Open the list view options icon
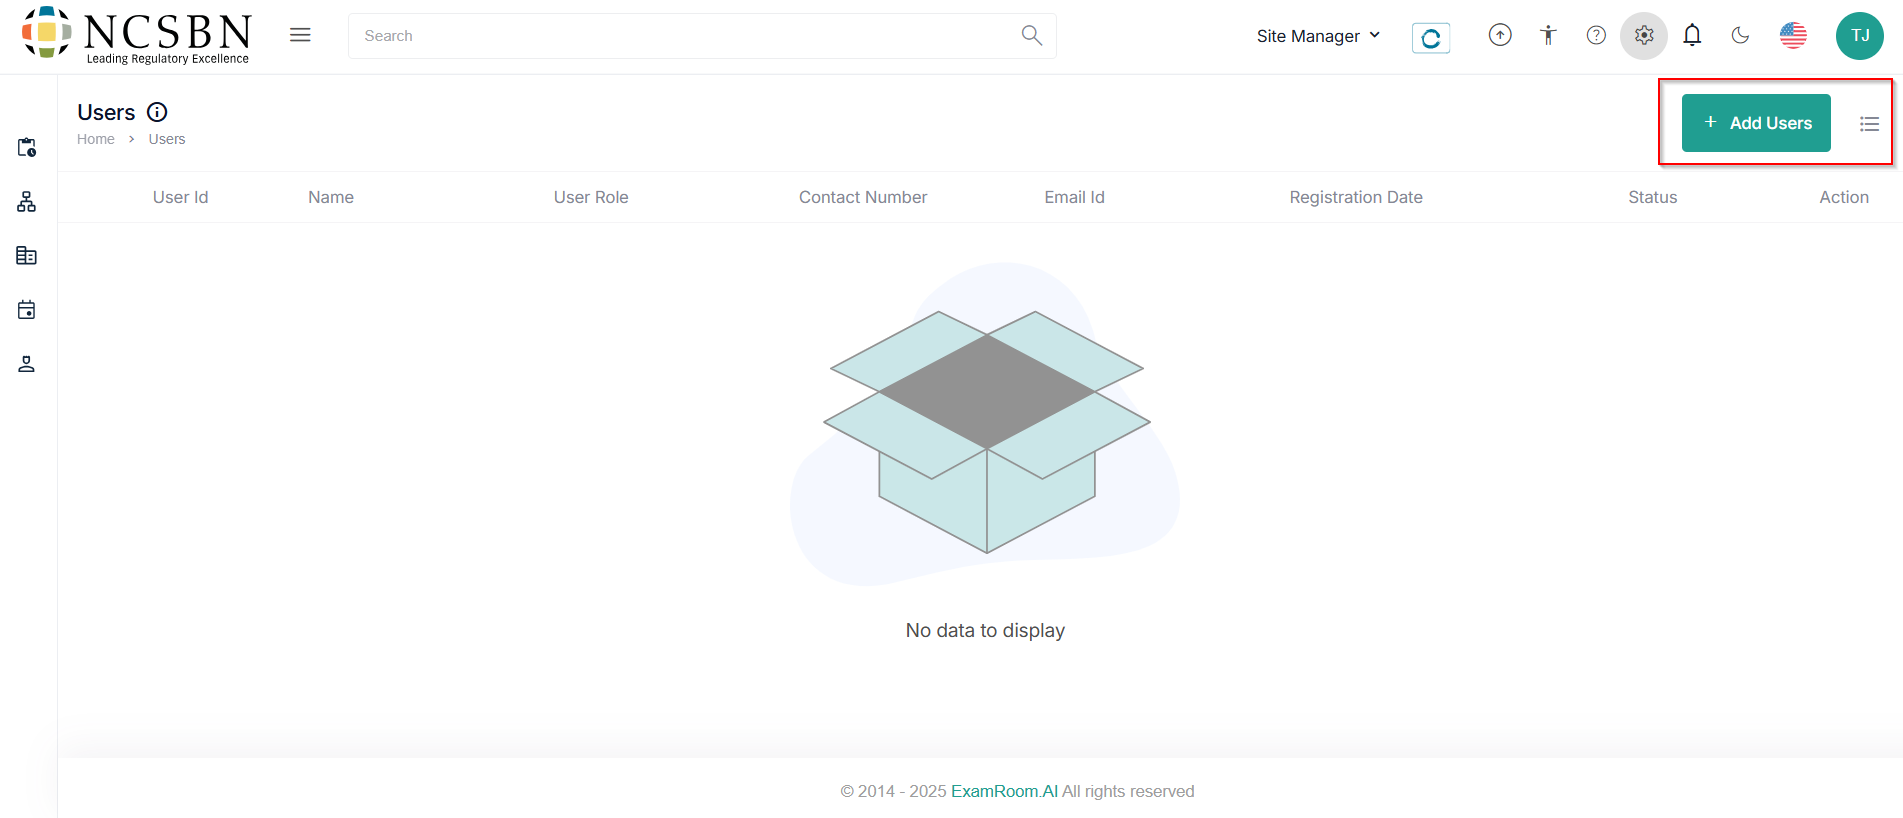This screenshot has width=1903, height=818. pos(1869,124)
